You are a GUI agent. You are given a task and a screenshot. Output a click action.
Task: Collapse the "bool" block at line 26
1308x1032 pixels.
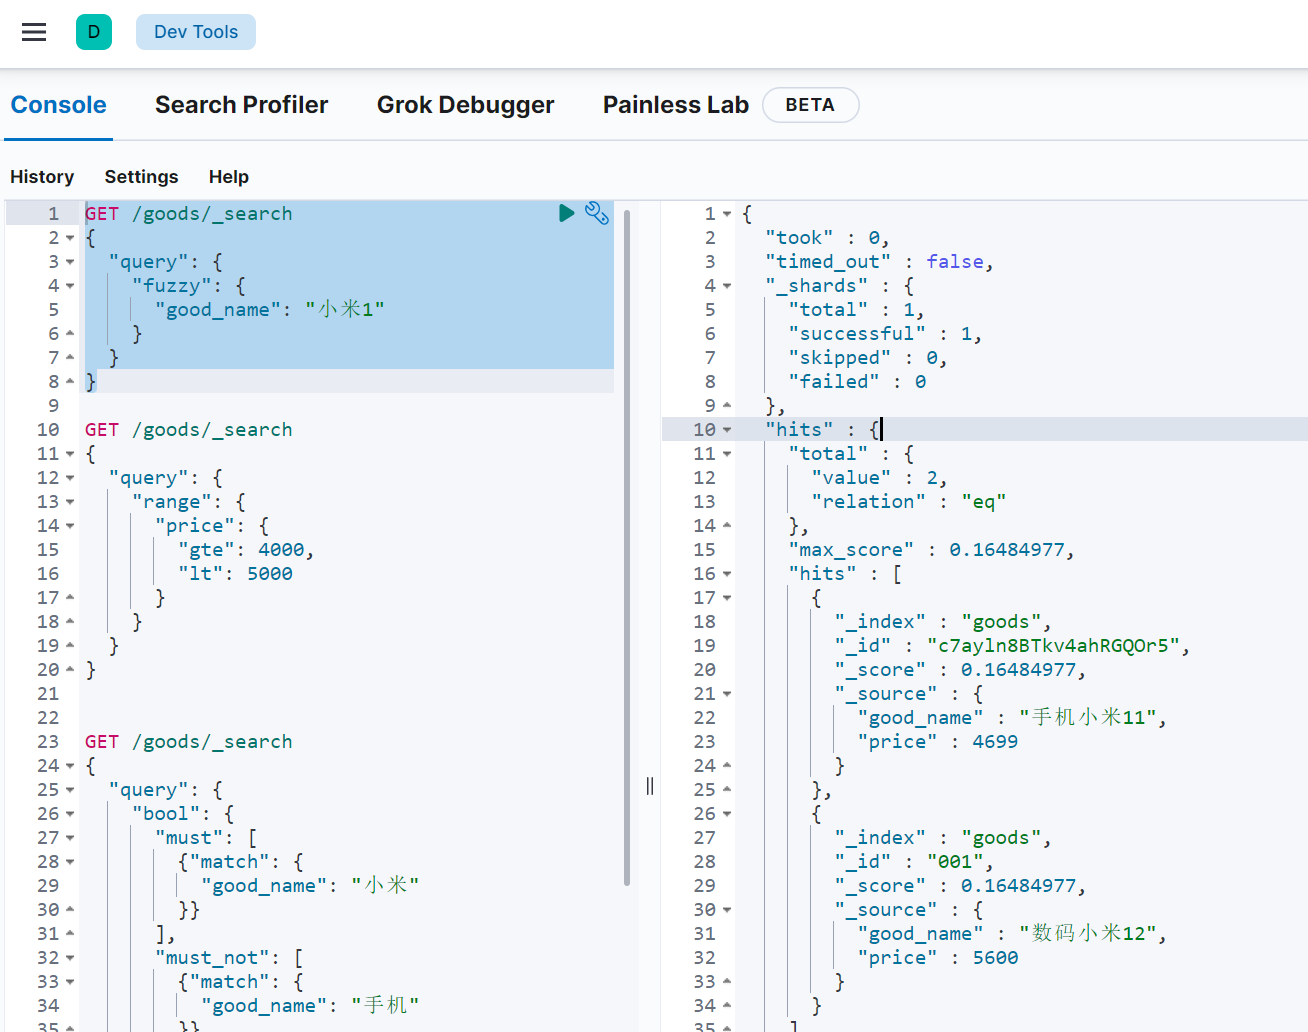pyautogui.click(x=70, y=814)
